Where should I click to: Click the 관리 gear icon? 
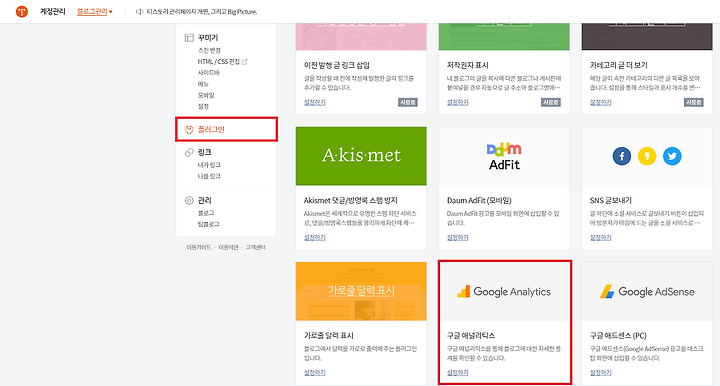[x=189, y=200]
